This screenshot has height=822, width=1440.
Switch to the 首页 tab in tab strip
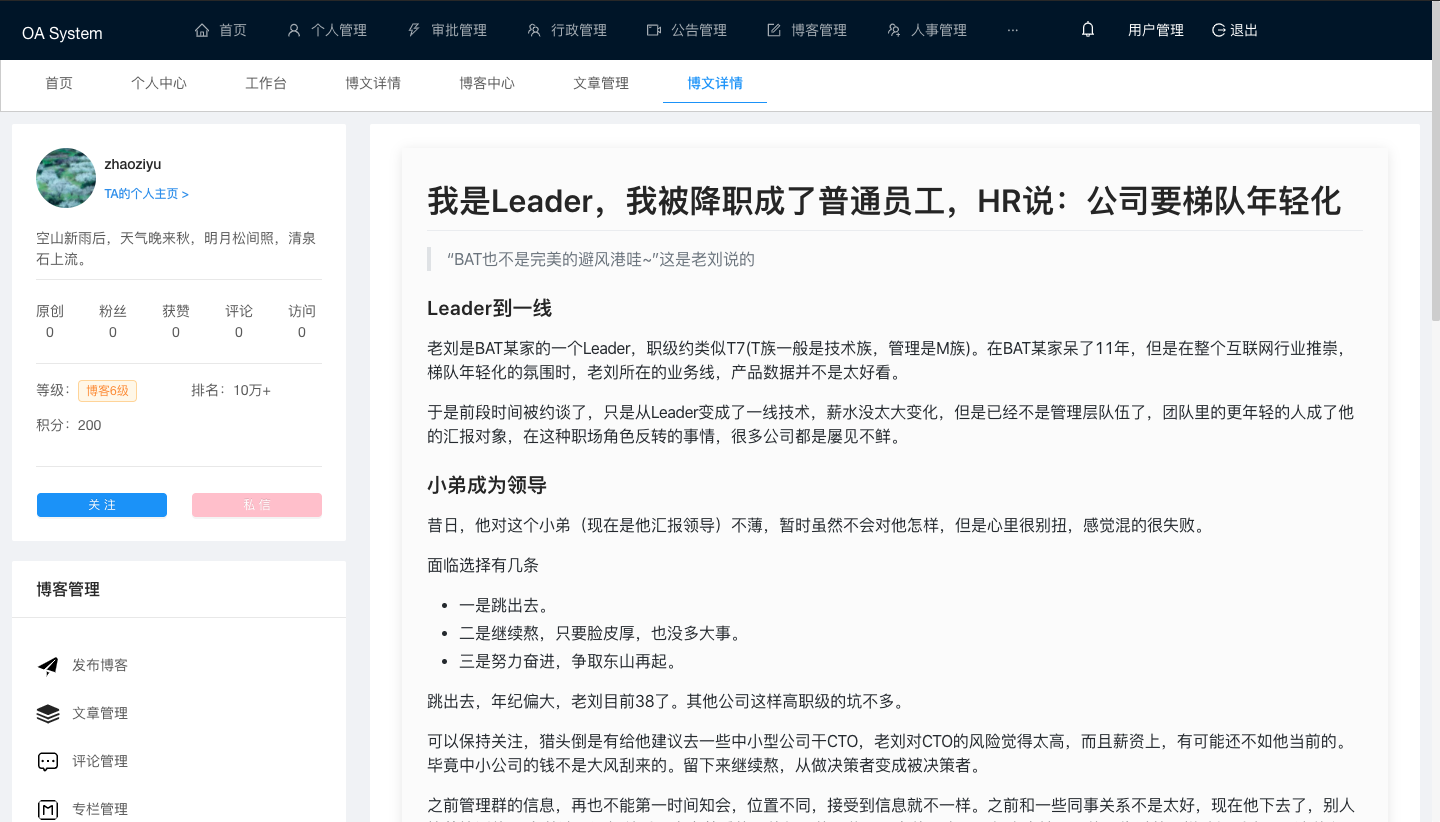pyautogui.click(x=59, y=83)
